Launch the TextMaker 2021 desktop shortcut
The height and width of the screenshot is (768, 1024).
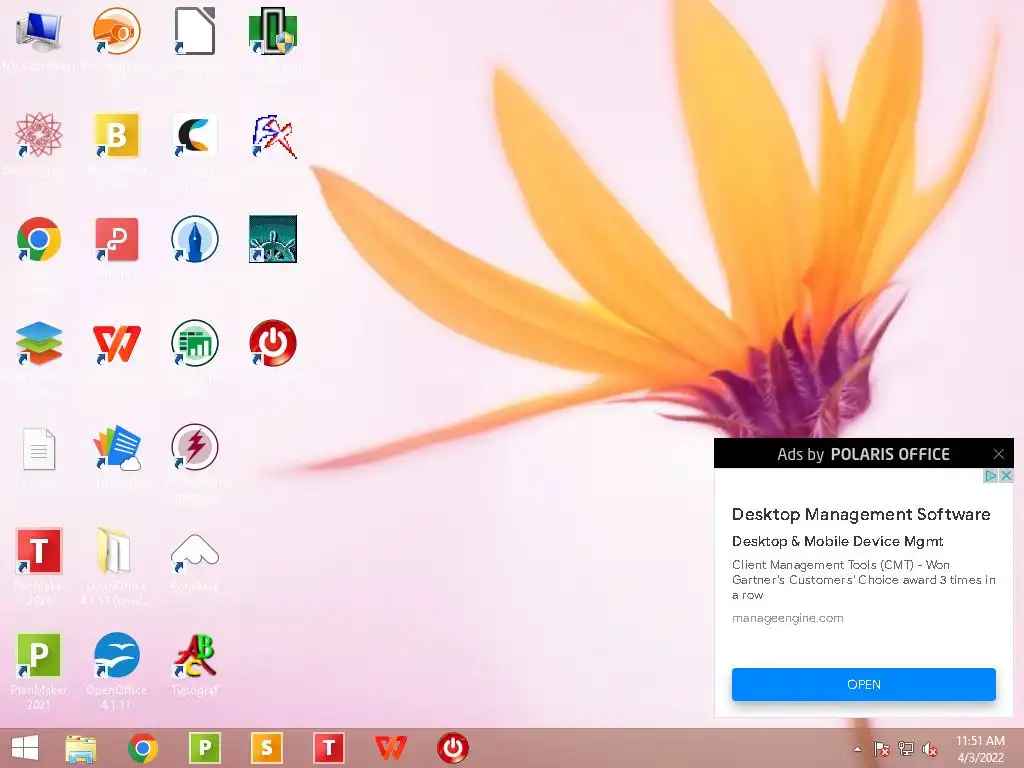point(39,551)
